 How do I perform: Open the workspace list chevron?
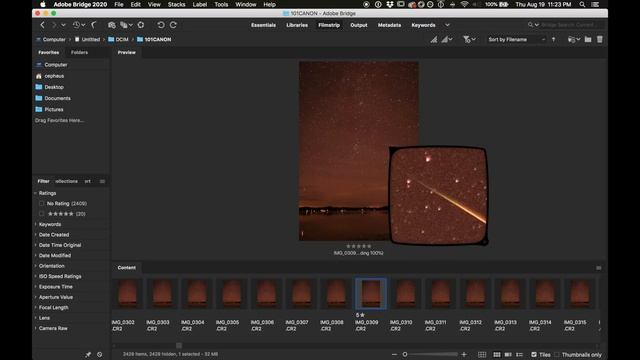447,25
